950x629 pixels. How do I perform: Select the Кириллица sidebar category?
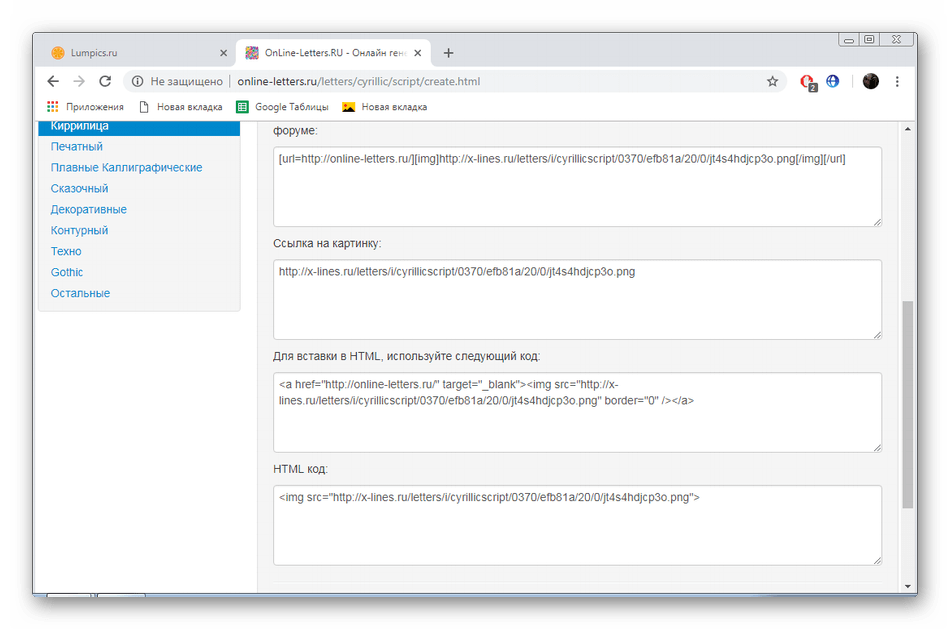[80, 126]
